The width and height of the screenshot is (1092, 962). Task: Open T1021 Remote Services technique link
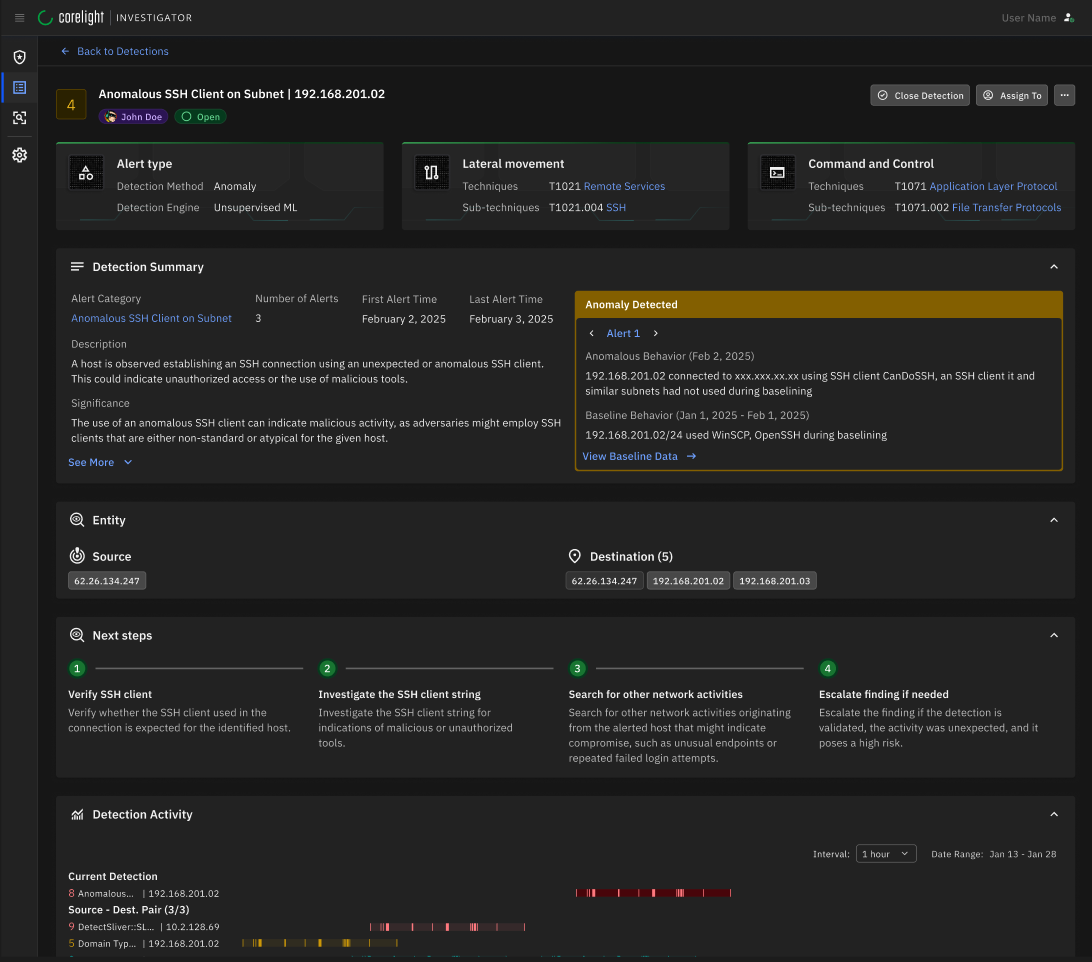tap(624, 186)
